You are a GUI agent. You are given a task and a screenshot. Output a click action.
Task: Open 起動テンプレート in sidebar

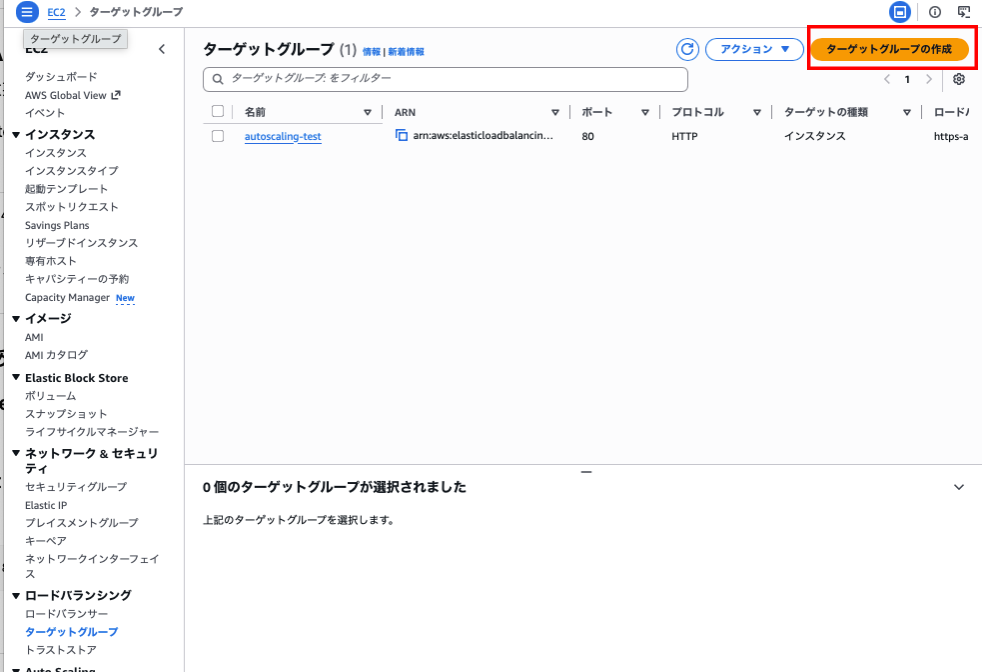(66, 189)
